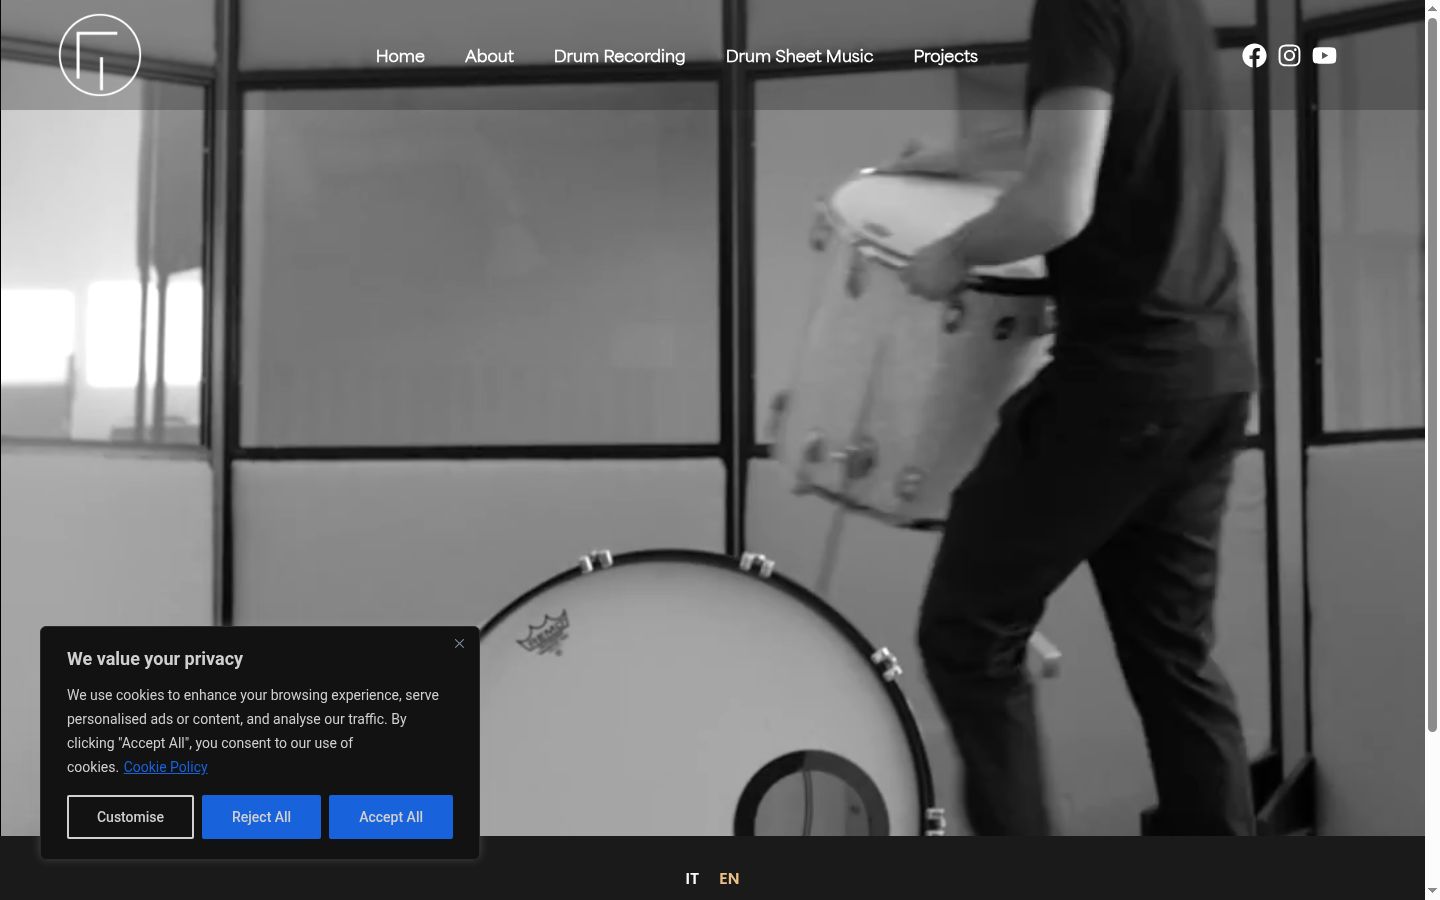Image resolution: width=1440 pixels, height=900 pixels.
Task: Open the About page
Action: tap(489, 56)
